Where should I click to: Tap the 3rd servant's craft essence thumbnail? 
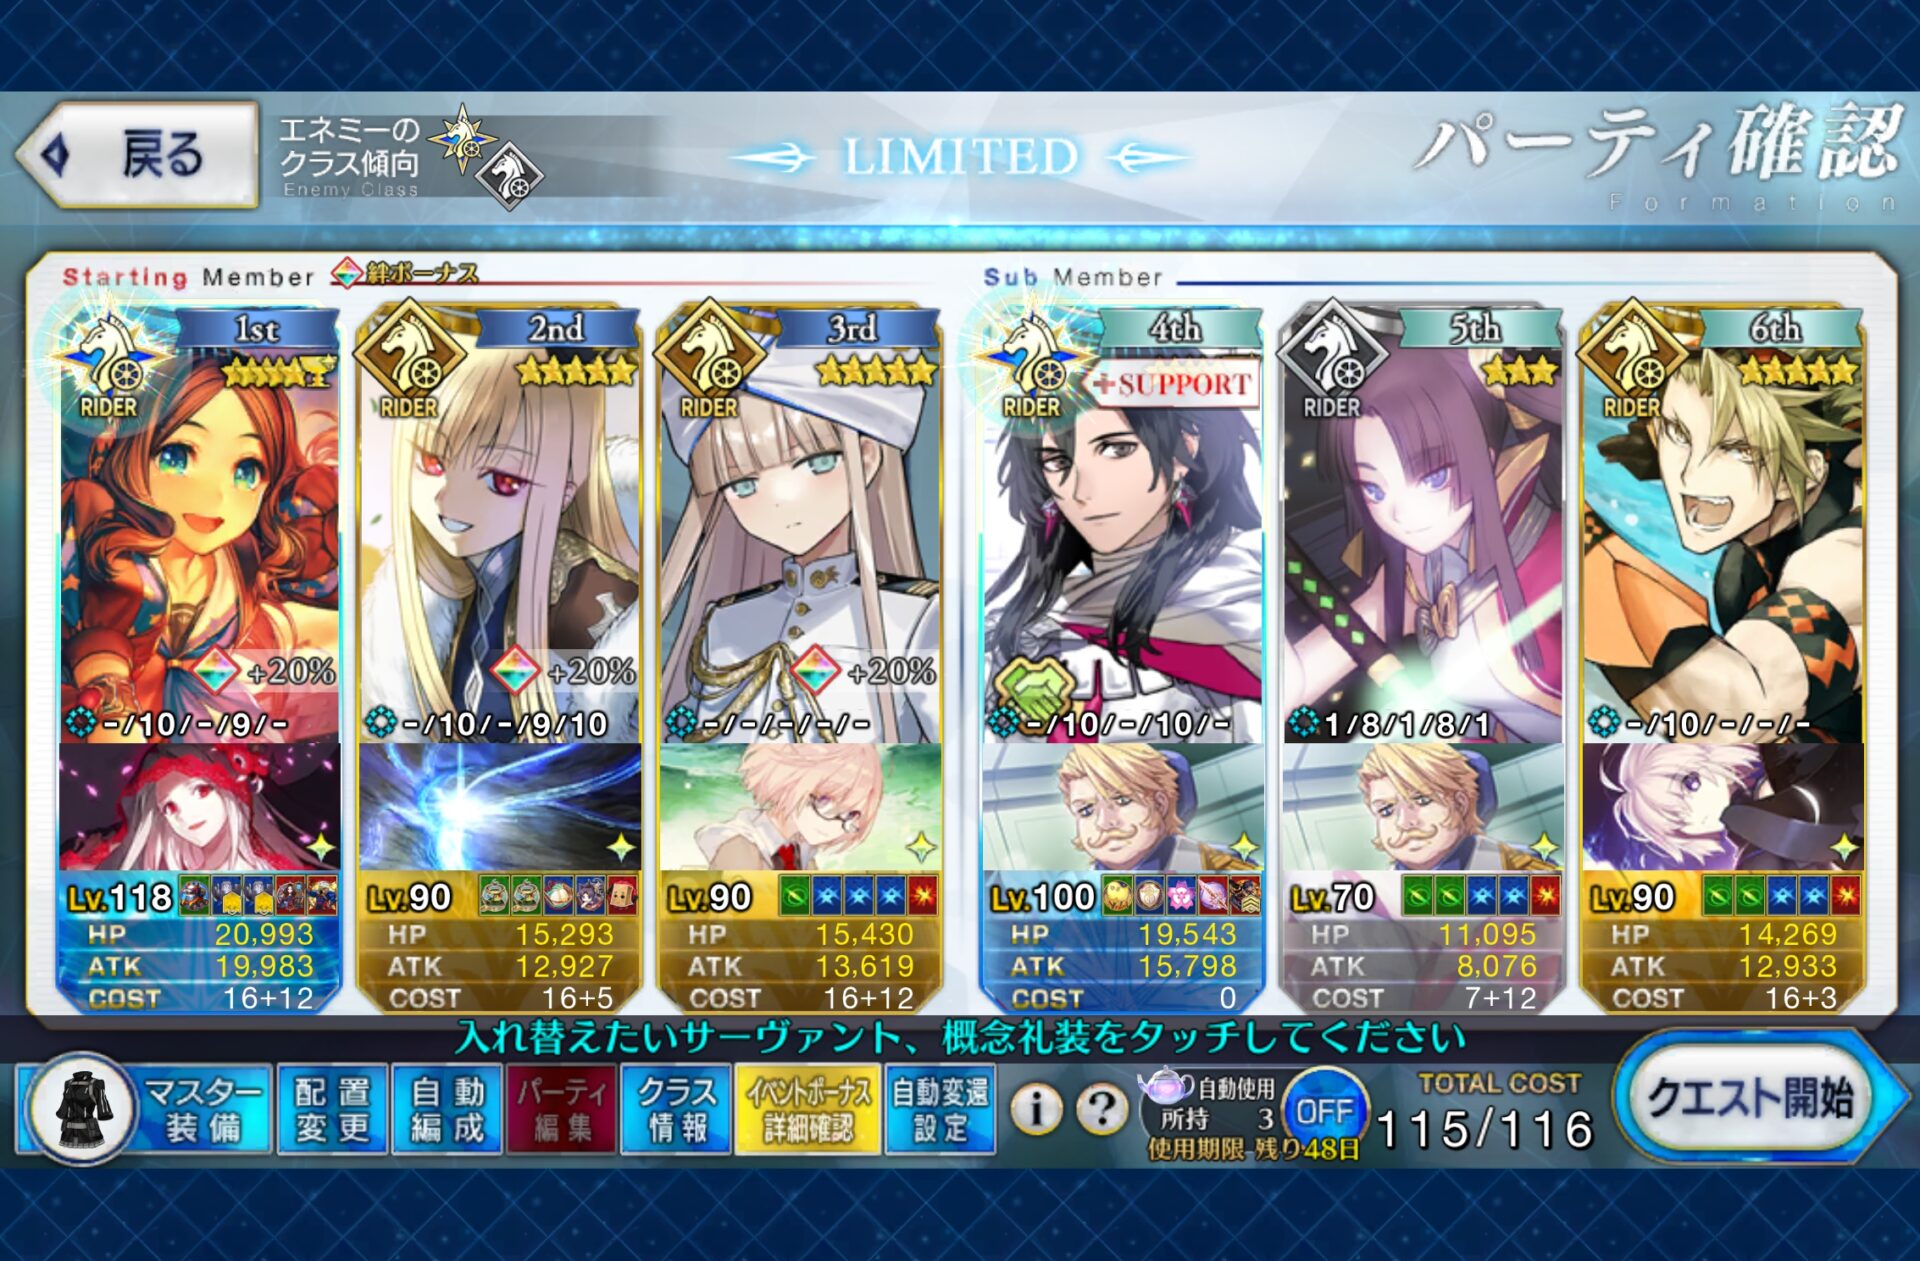click(x=799, y=807)
